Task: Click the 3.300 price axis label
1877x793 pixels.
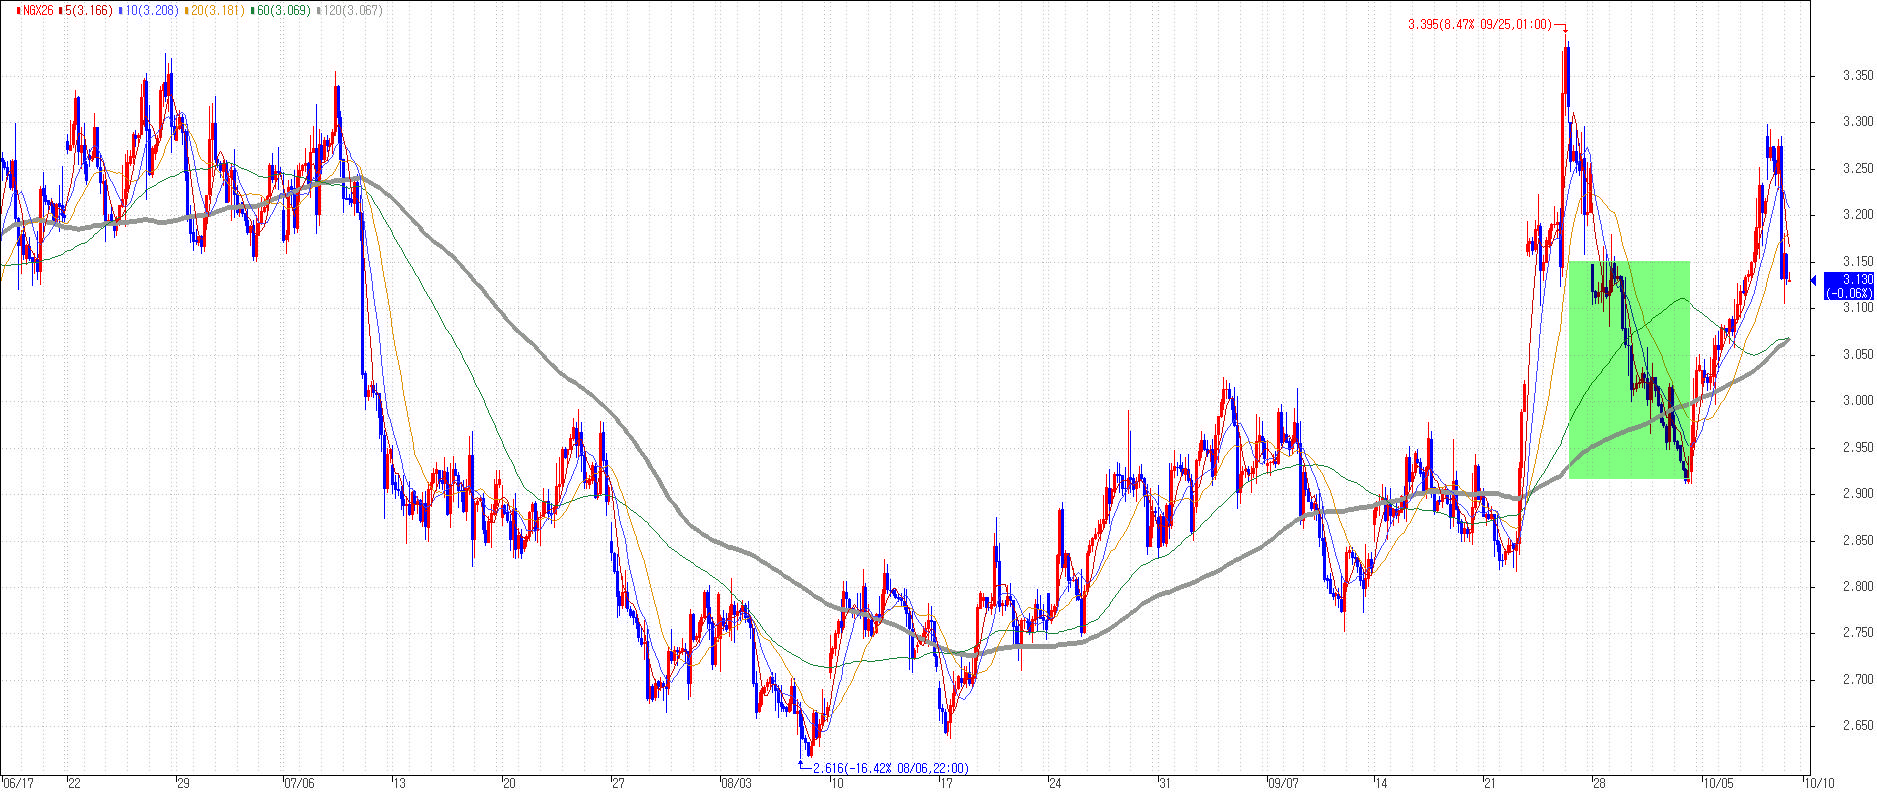Action: tap(1858, 122)
